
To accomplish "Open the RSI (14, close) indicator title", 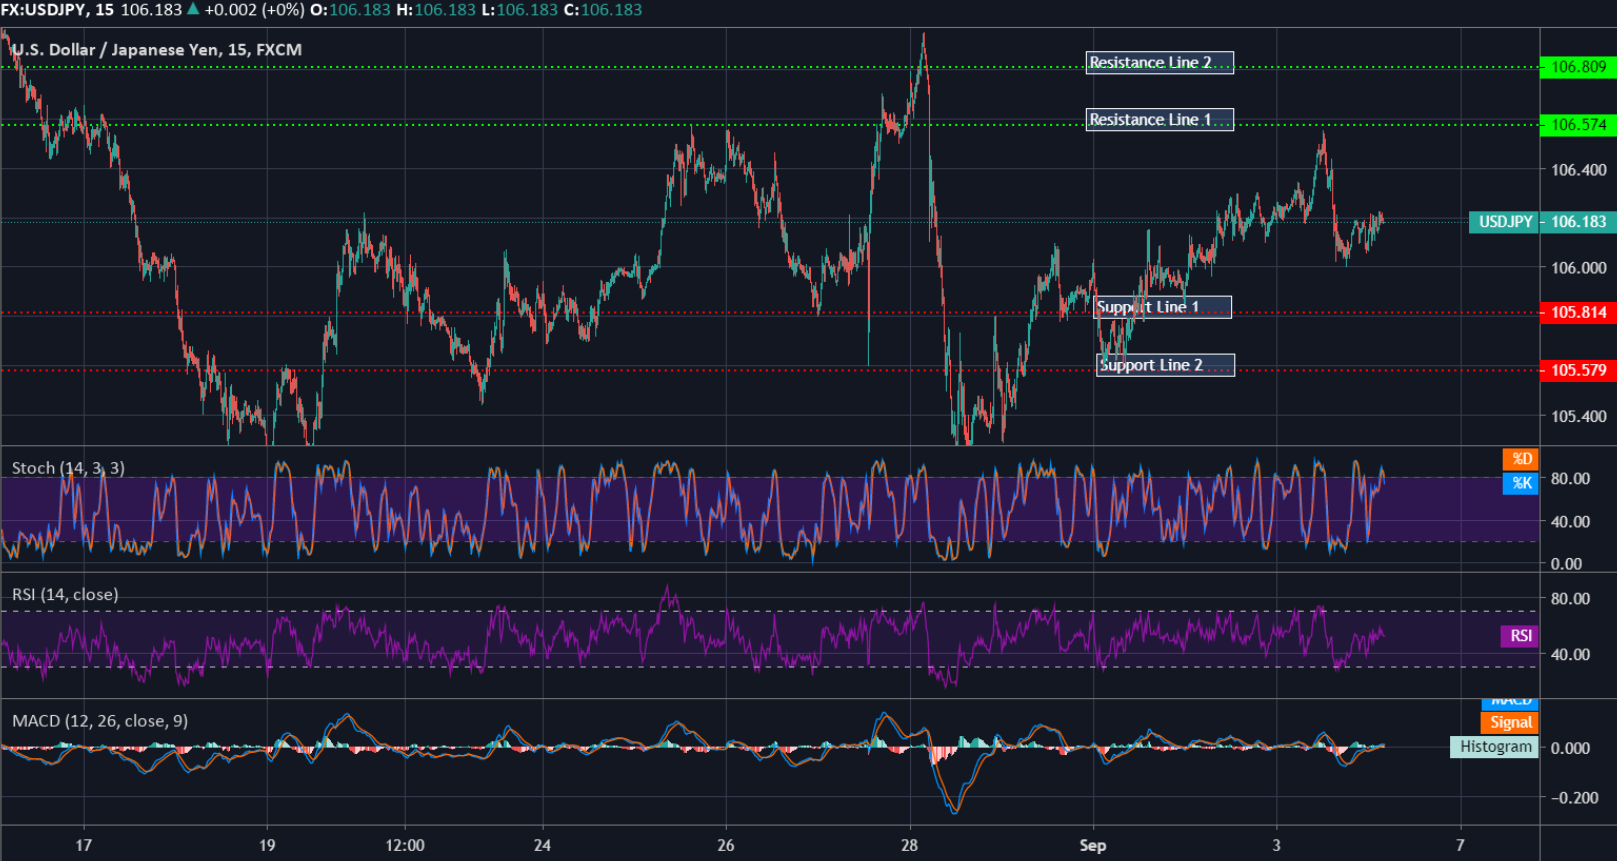I will pos(65,594).
